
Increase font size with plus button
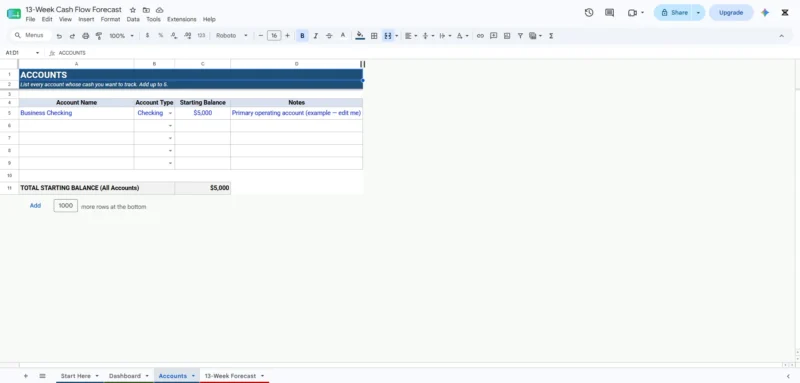pyautogui.click(x=287, y=36)
